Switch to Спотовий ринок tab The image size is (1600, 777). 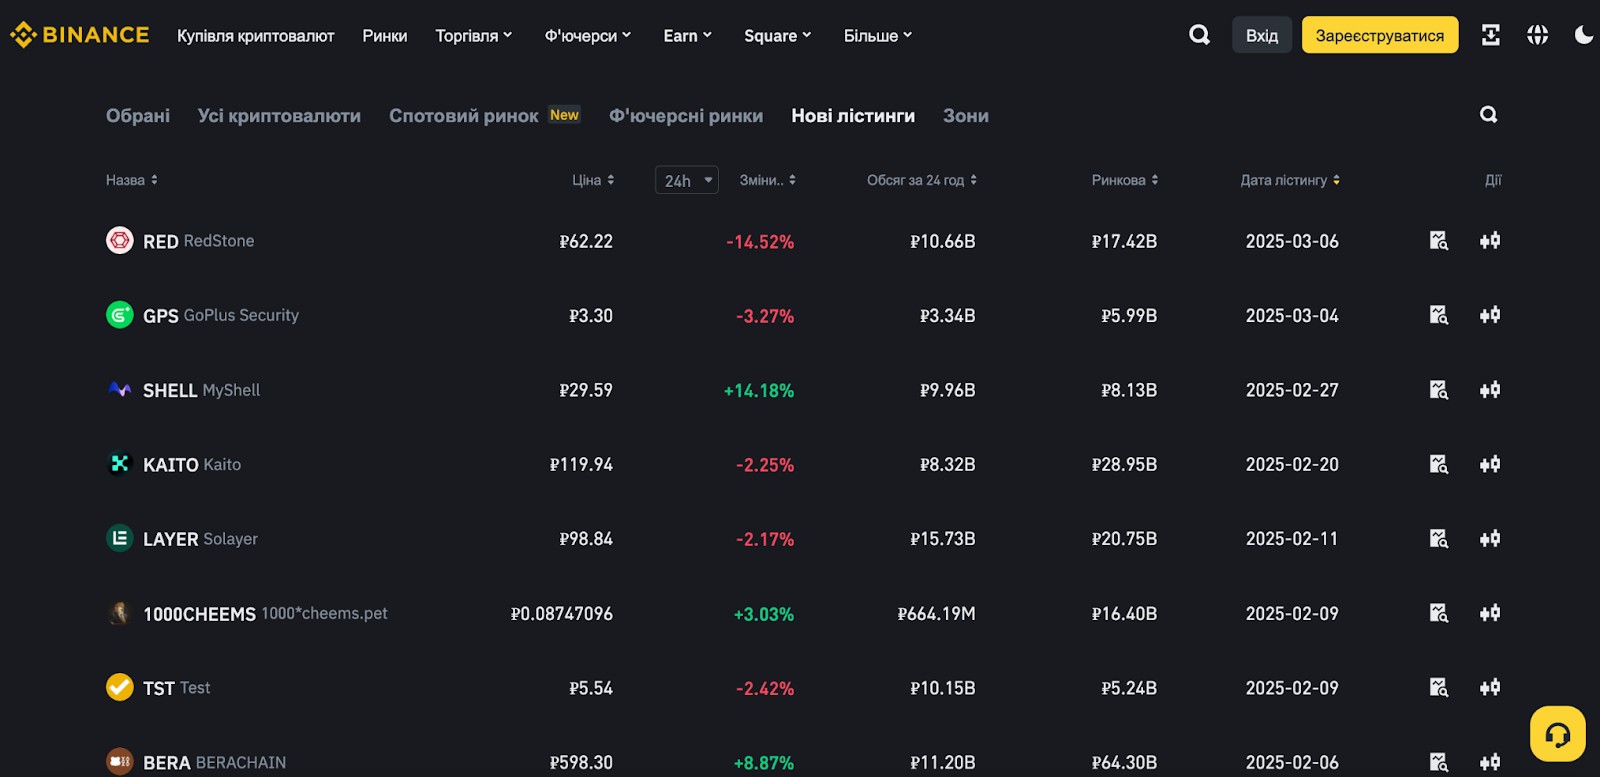pyautogui.click(x=464, y=116)
